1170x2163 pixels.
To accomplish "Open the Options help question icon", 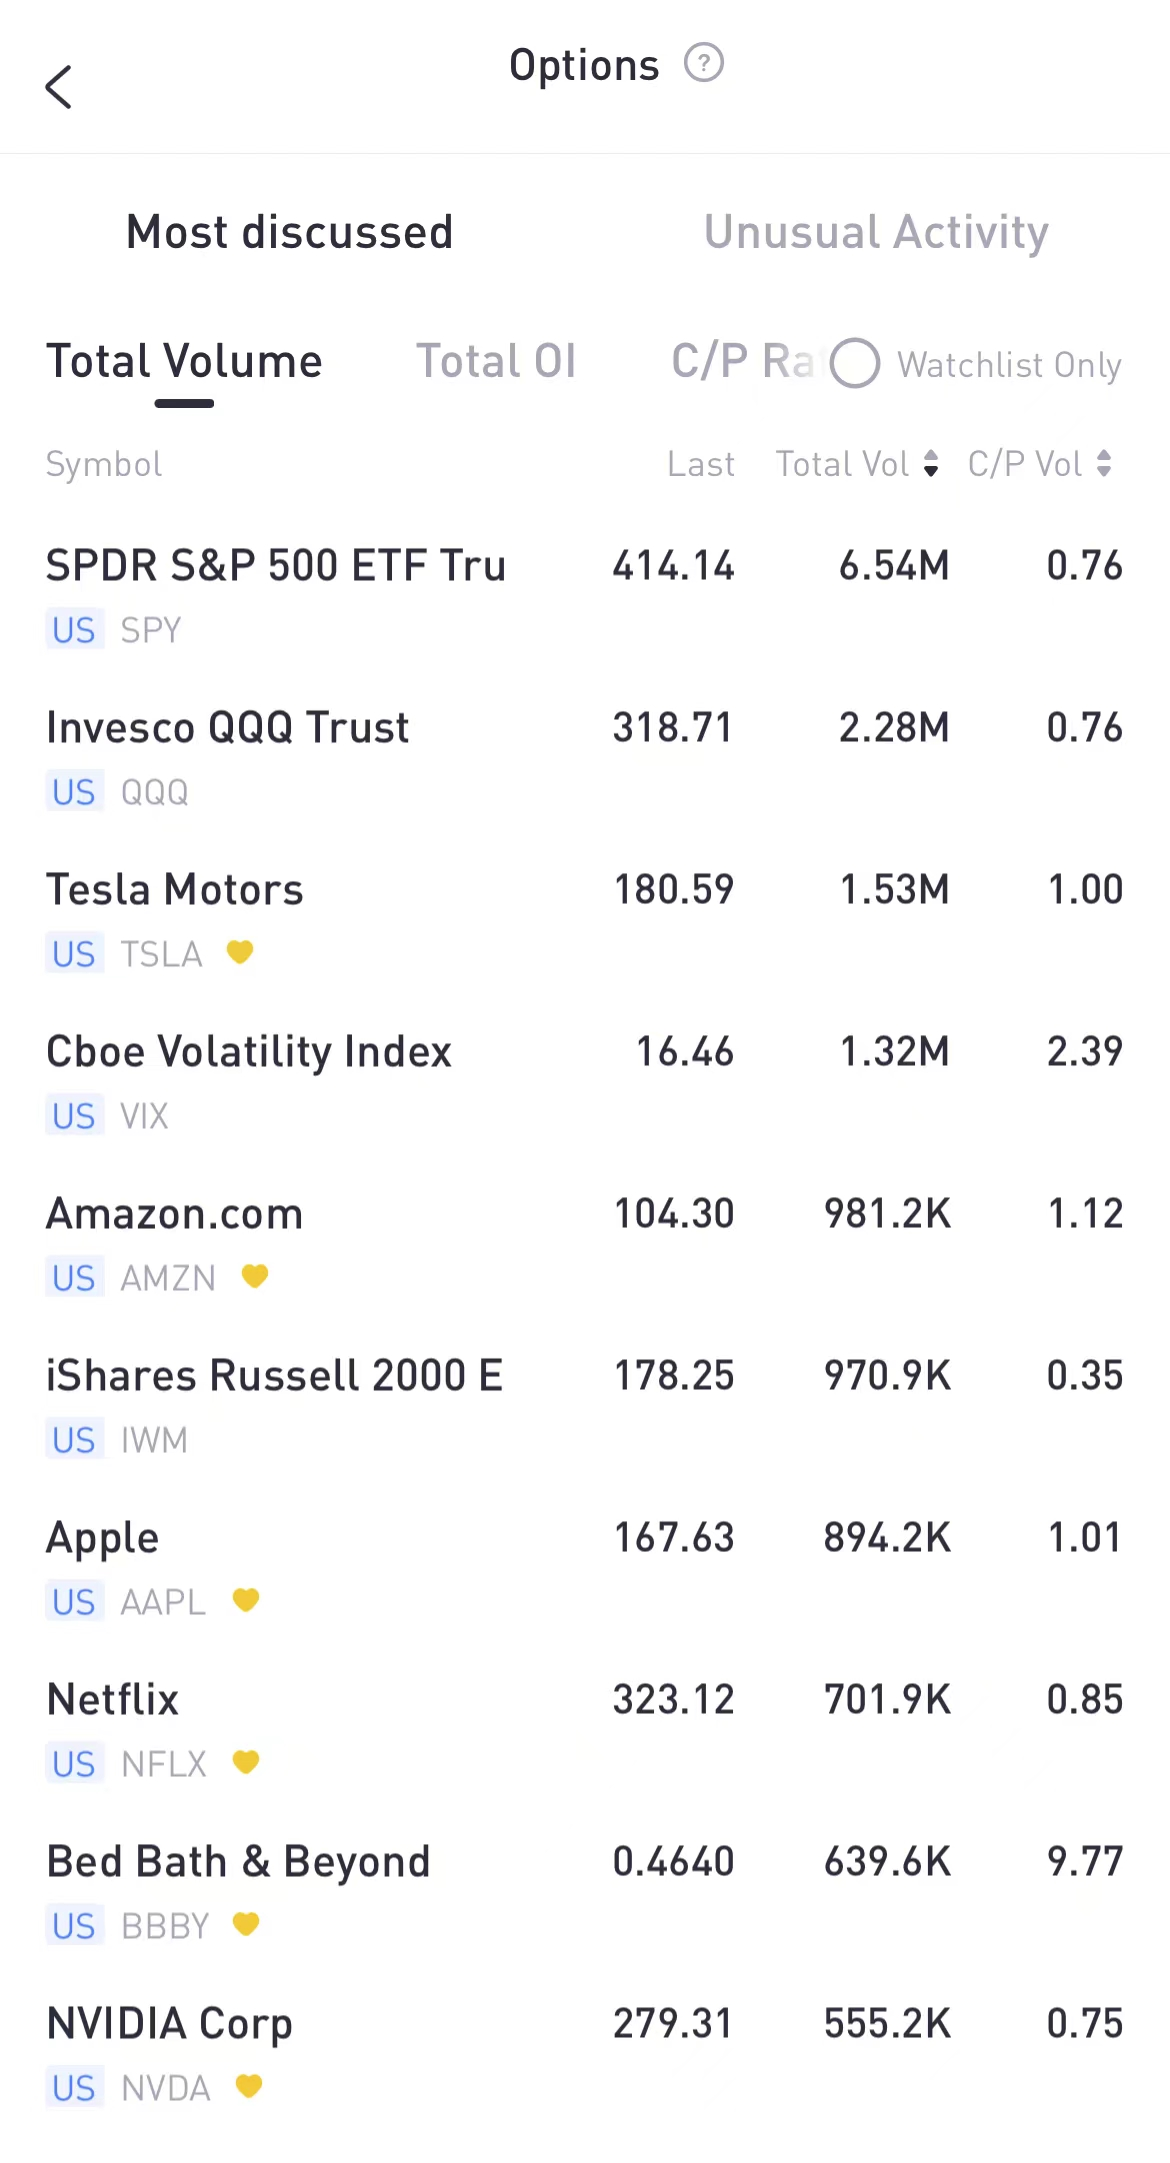I will coord(703,63).
